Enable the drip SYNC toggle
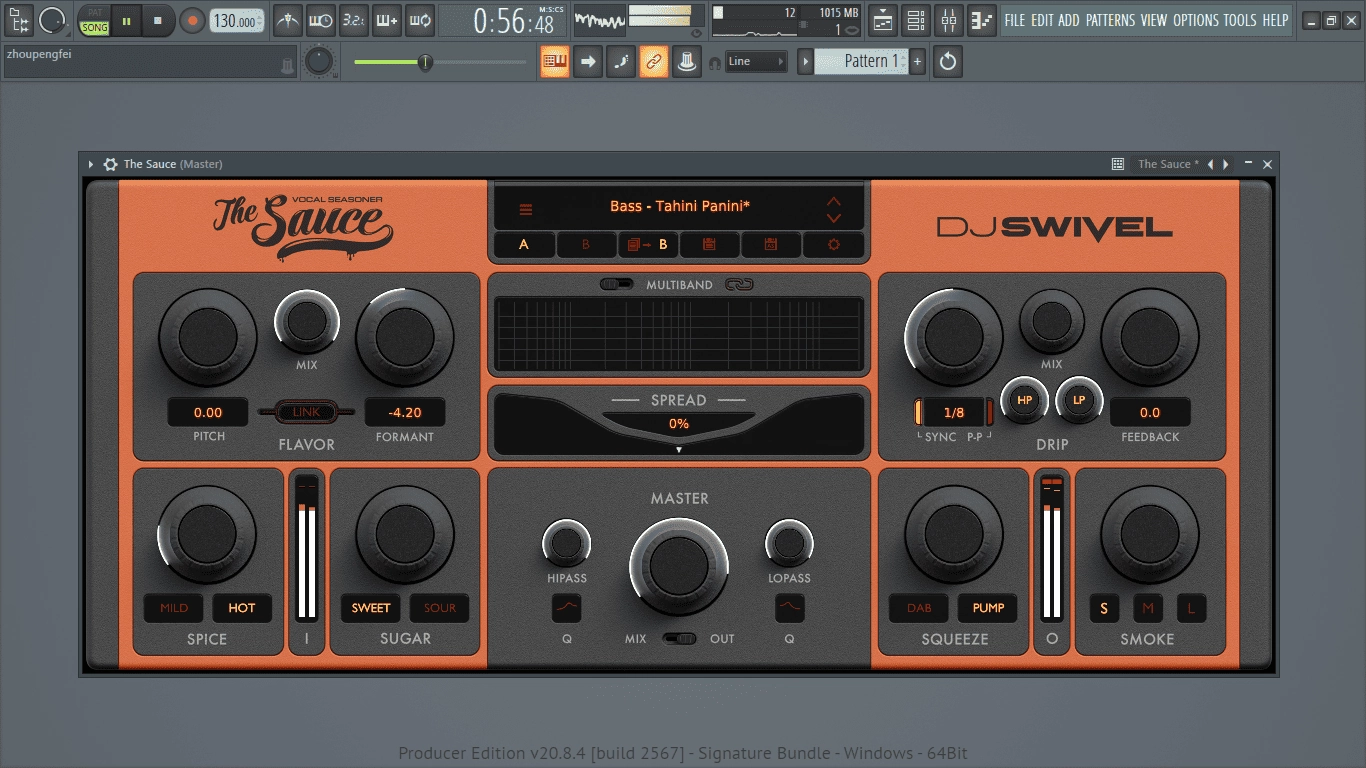 tap(919, 412)
